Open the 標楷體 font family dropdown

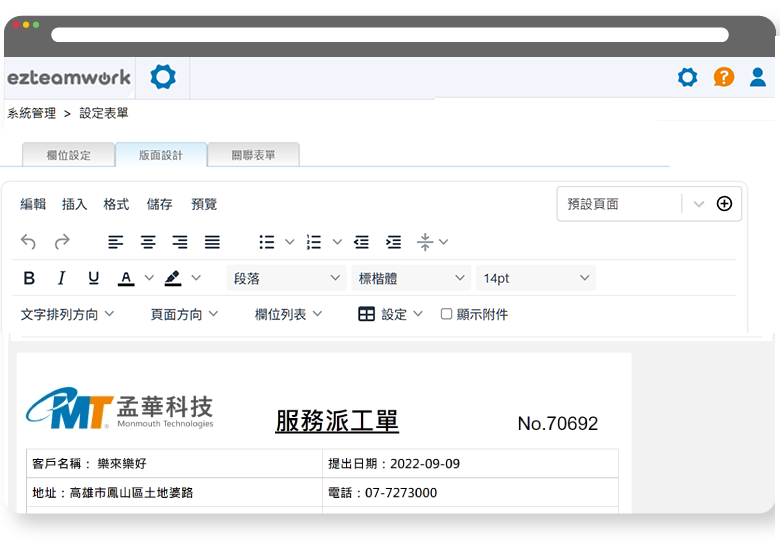(412, 278)
